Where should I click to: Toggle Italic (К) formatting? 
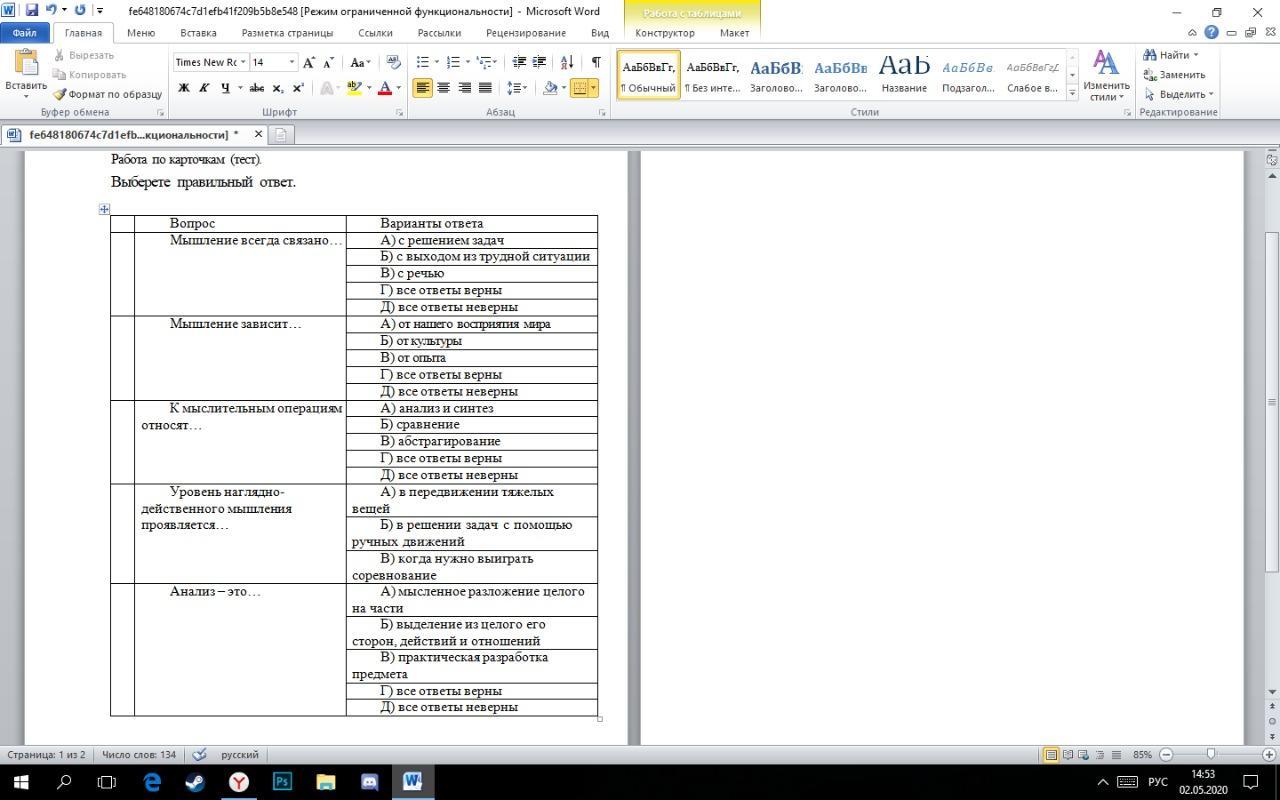point(204,88)
